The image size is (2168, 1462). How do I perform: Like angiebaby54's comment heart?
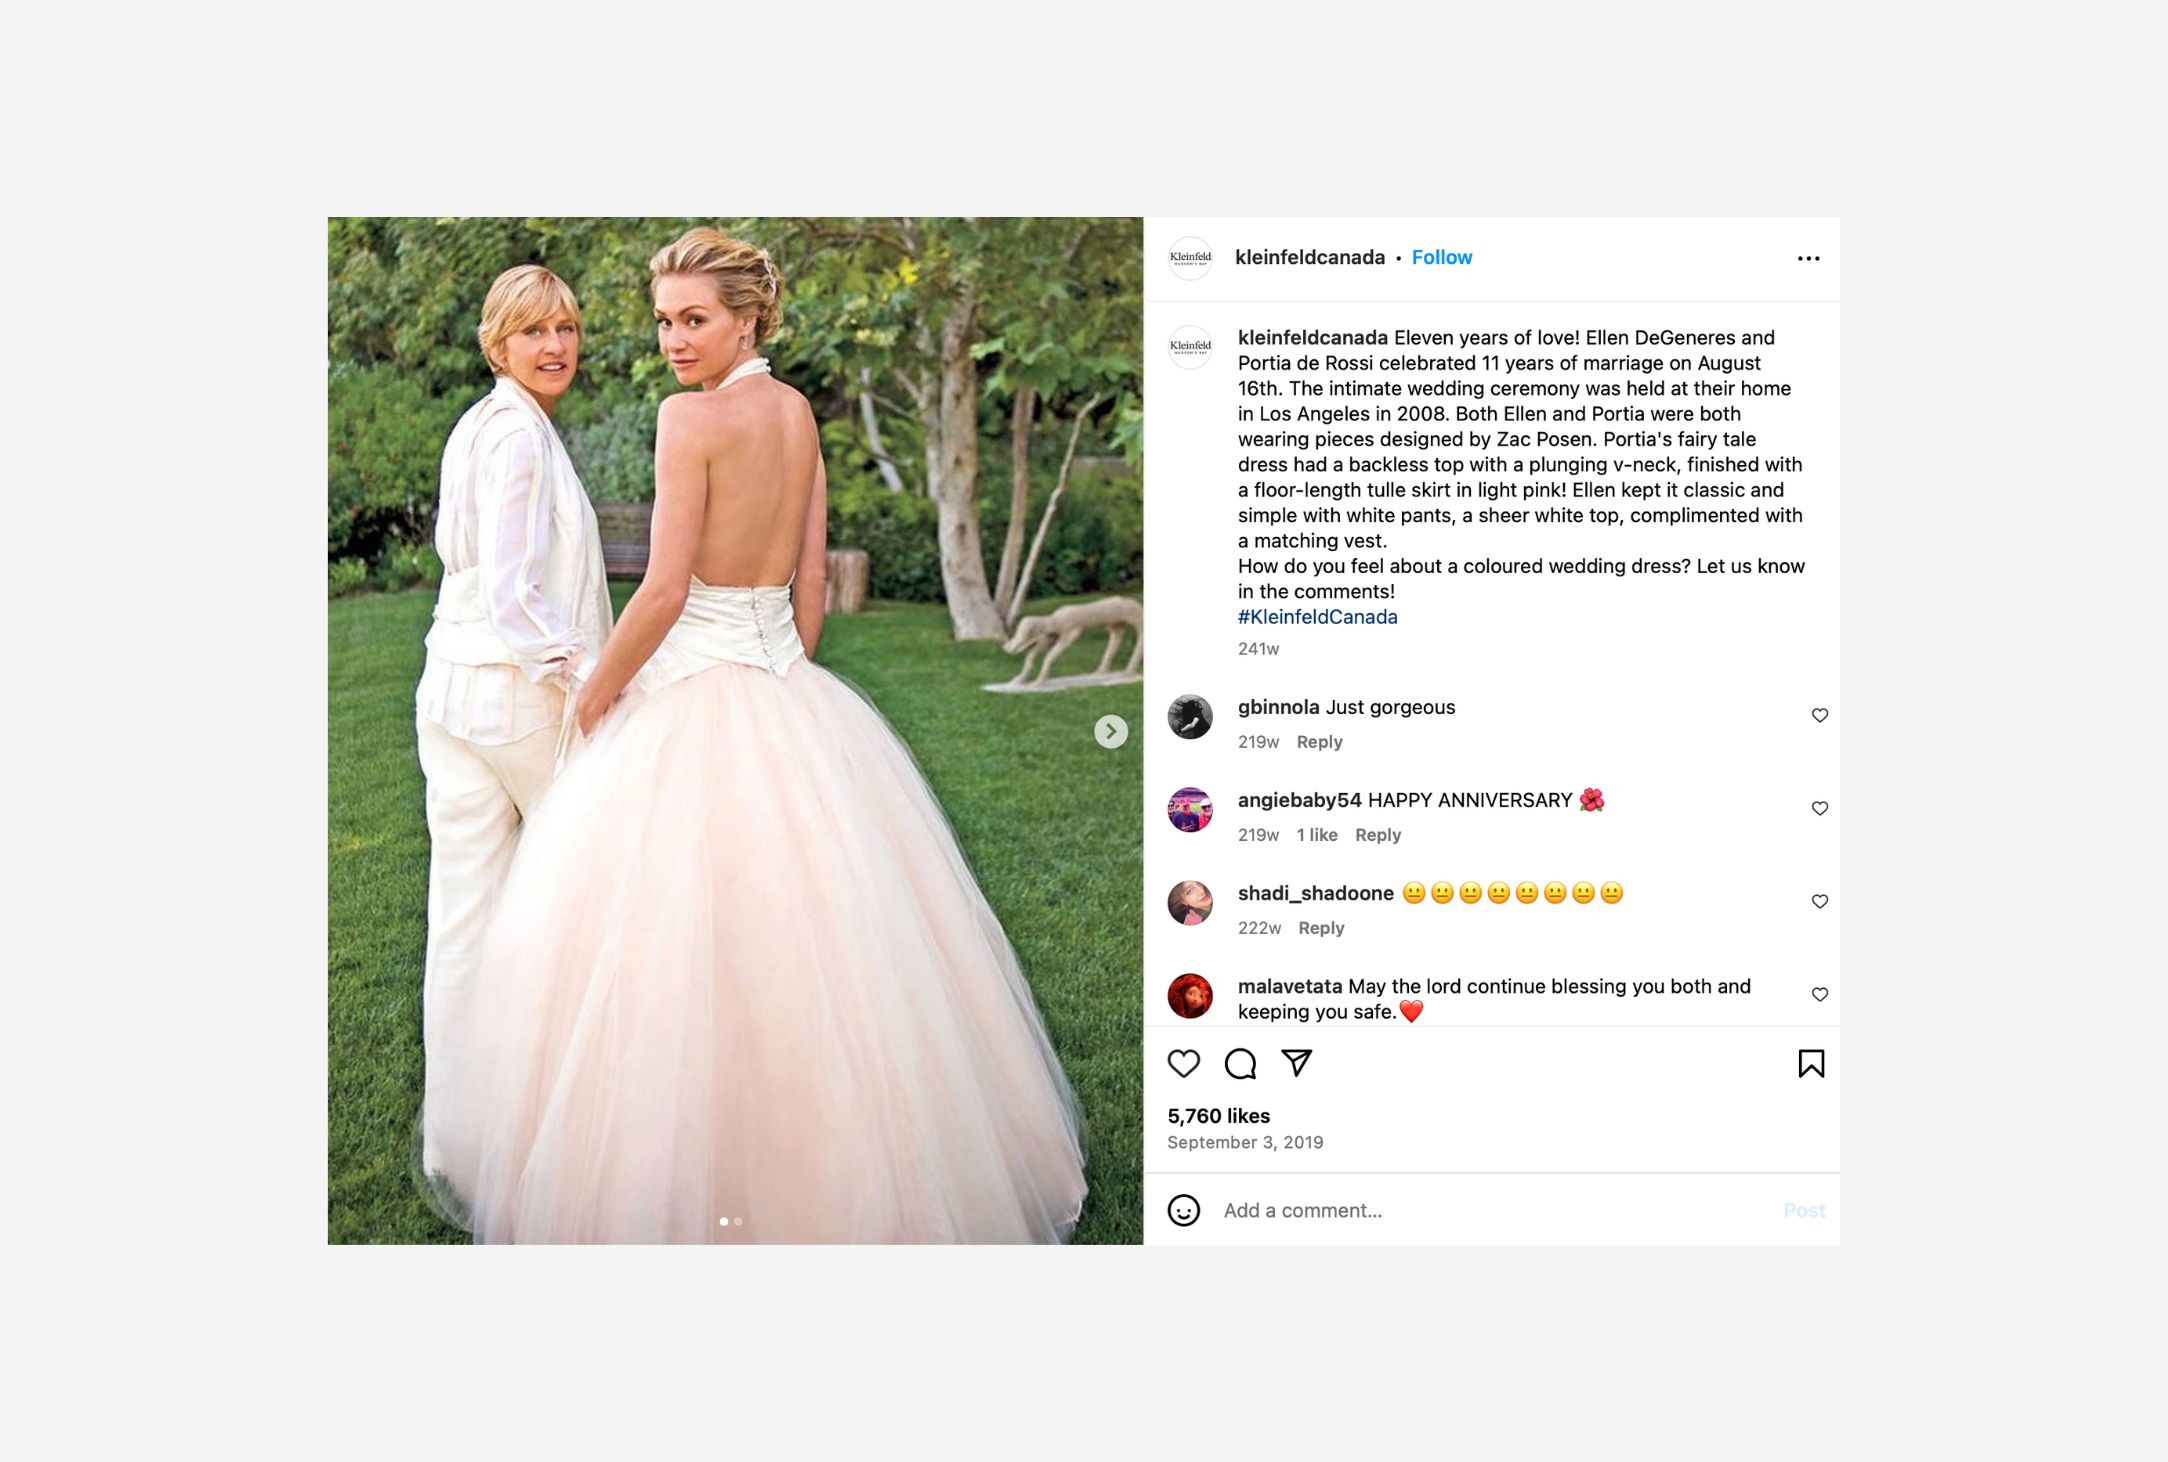tap(1820, 808)
